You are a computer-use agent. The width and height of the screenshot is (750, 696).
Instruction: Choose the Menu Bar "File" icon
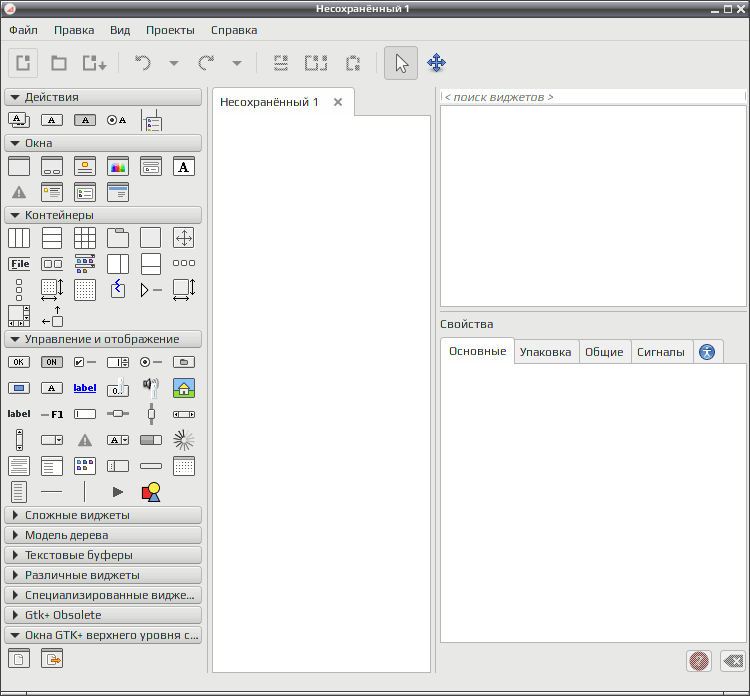19,264
